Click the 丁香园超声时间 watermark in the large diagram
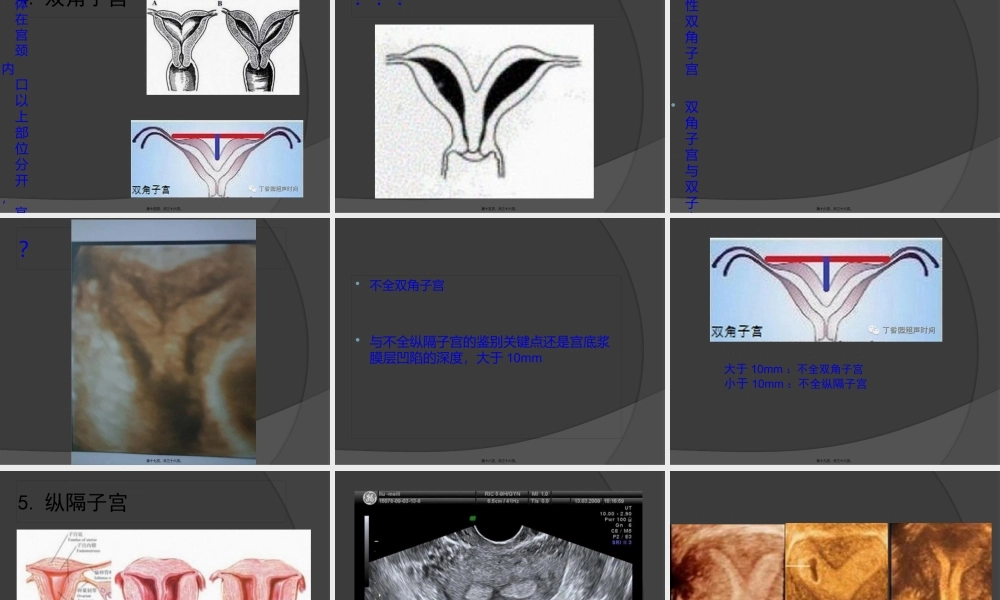Viewport: 1000px width, 600px height. pos(905,330)
